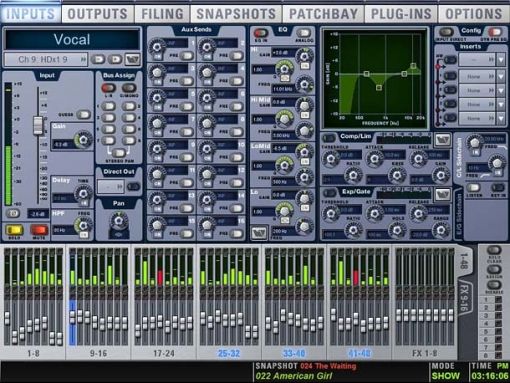Click the channel presets folder icon beside Ch 9
The width and height of the screenshot is (510, 383).
pos(133,59)
